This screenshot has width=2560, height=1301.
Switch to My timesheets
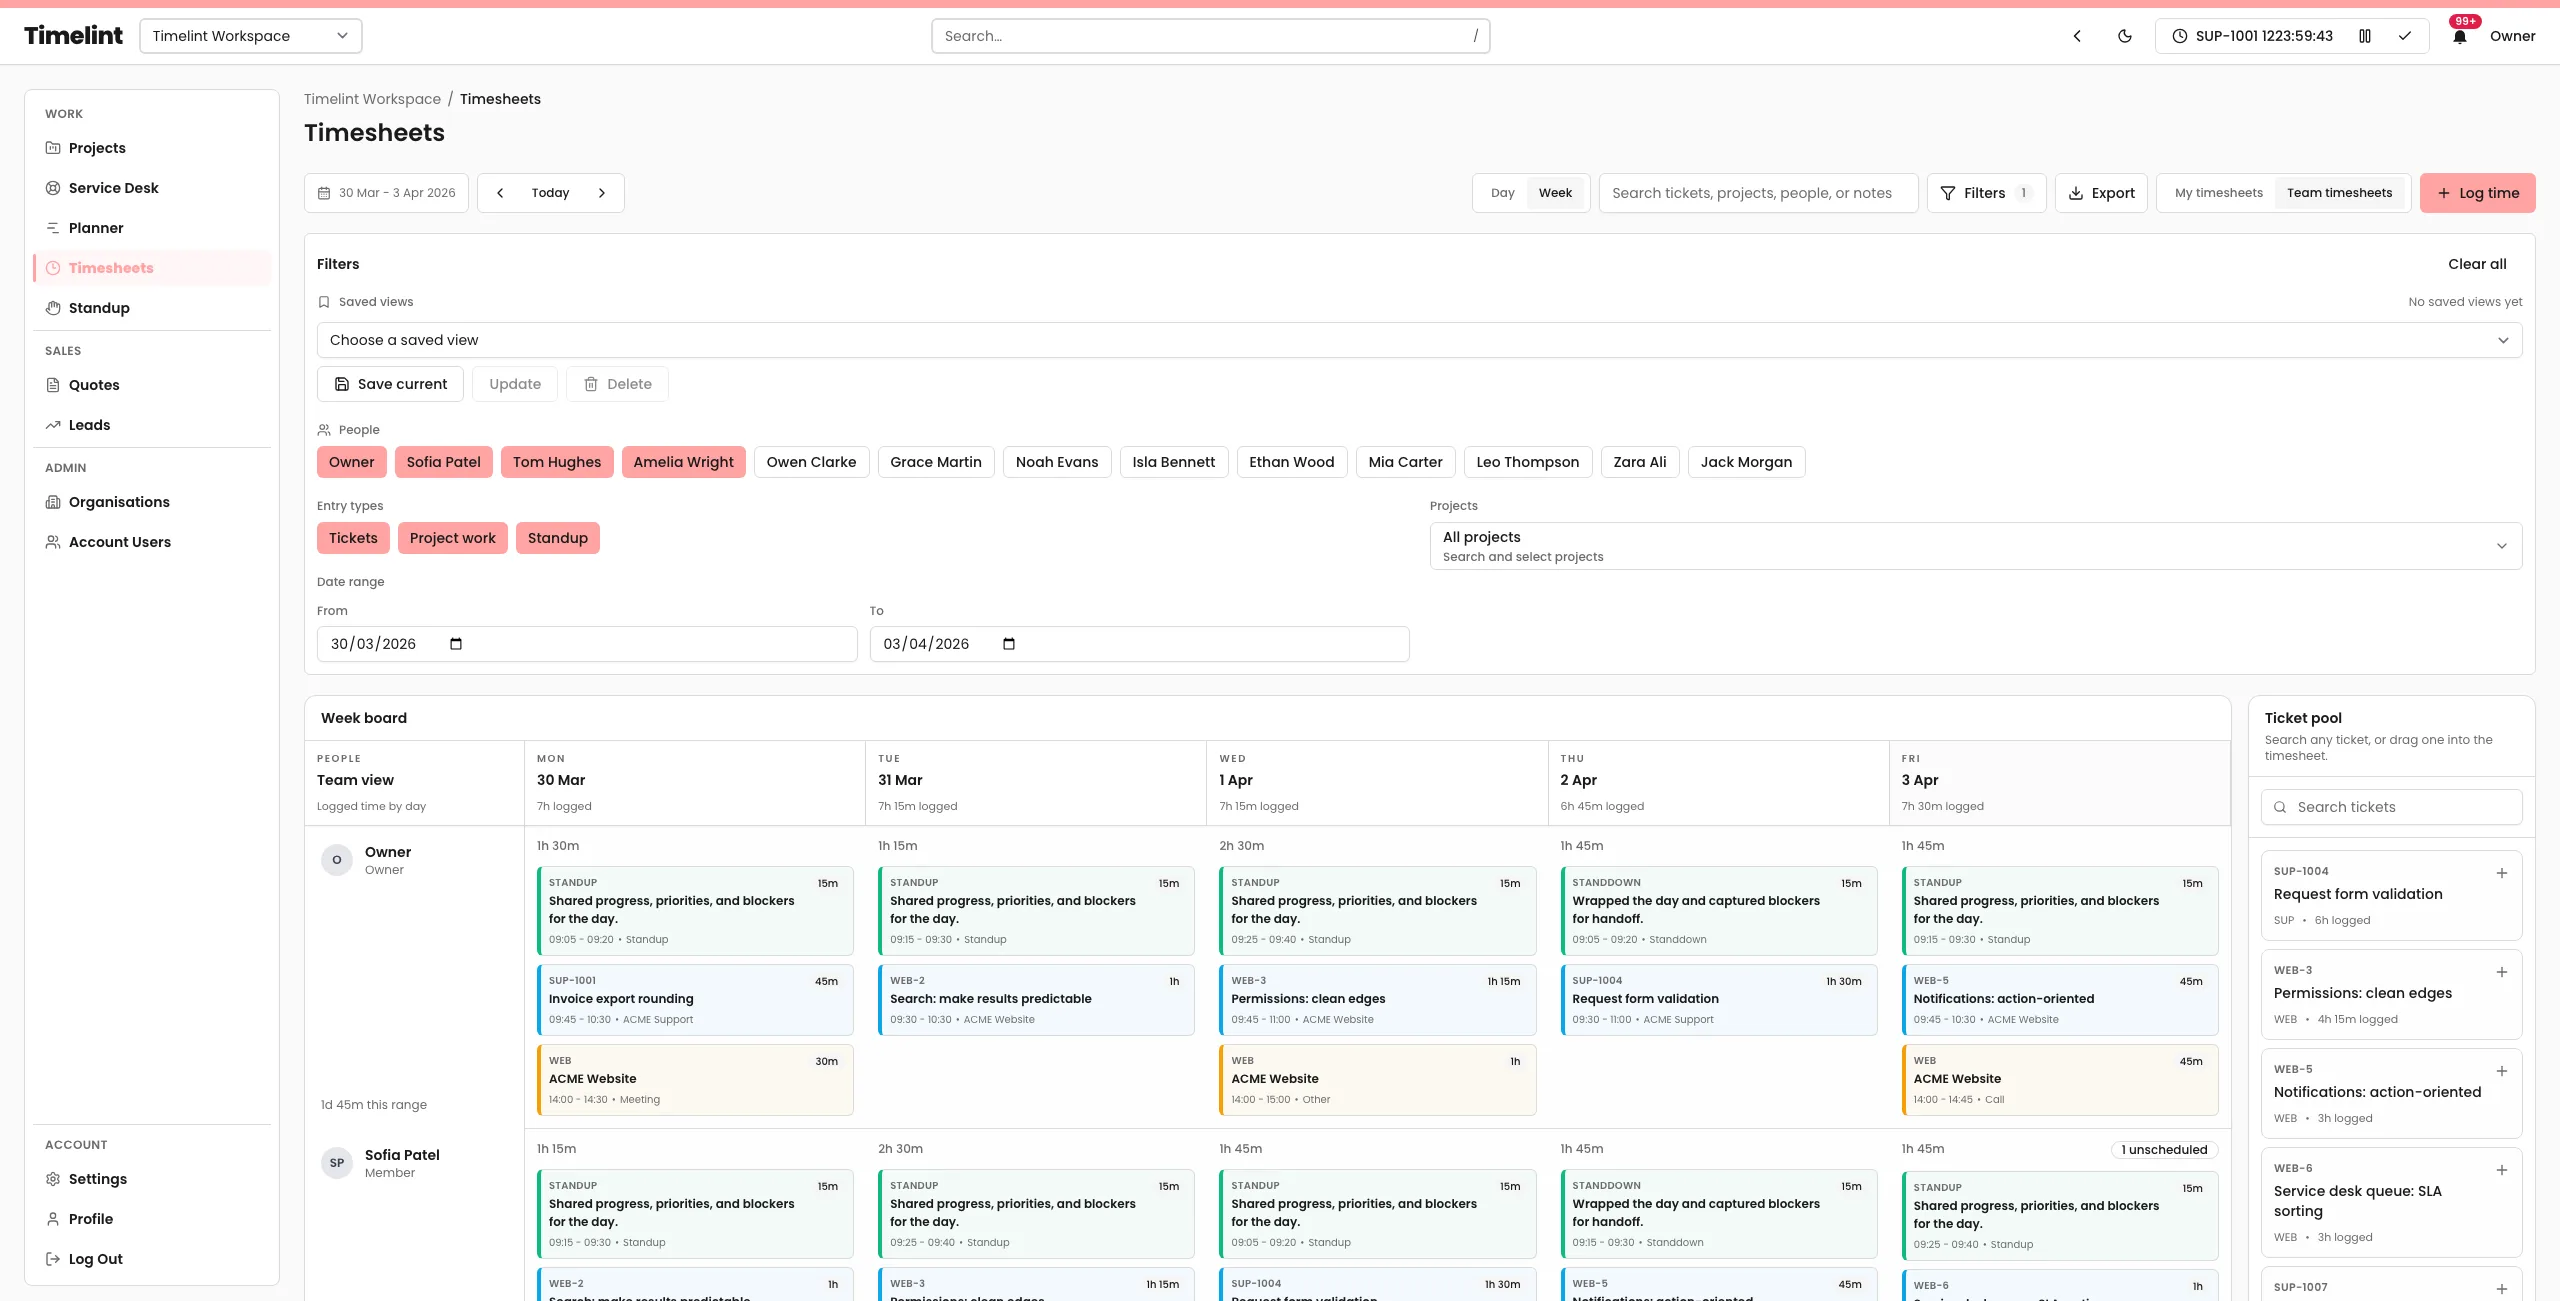point(2218,193)
